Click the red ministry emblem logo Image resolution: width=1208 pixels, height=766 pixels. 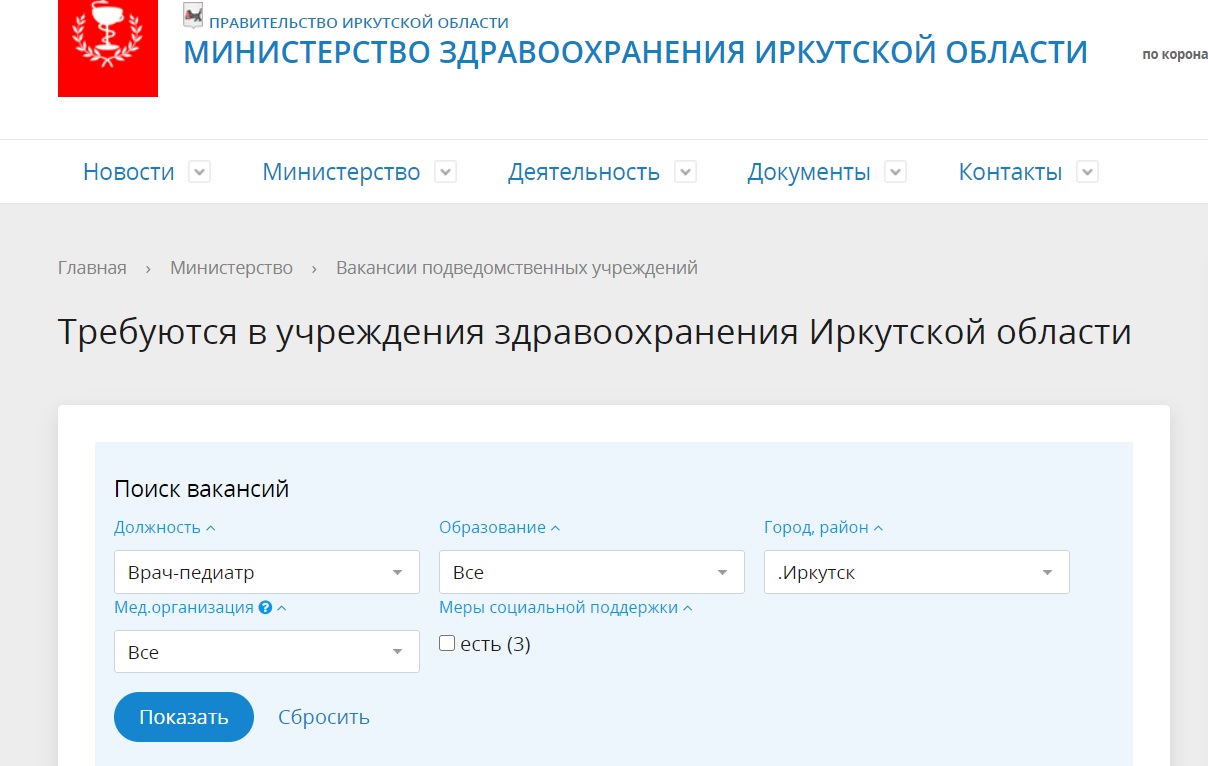coord(108,48)
